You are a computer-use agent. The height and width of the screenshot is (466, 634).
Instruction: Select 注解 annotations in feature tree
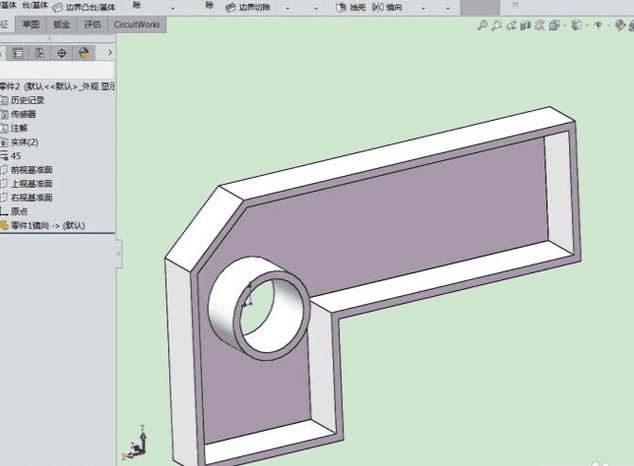tap(14, 128)
